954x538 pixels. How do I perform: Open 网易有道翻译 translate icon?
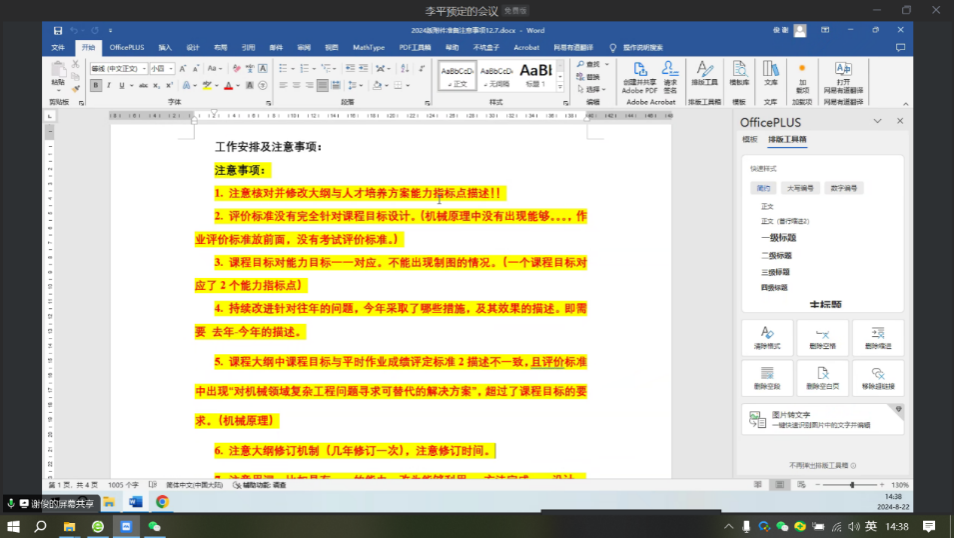(843, 75)
